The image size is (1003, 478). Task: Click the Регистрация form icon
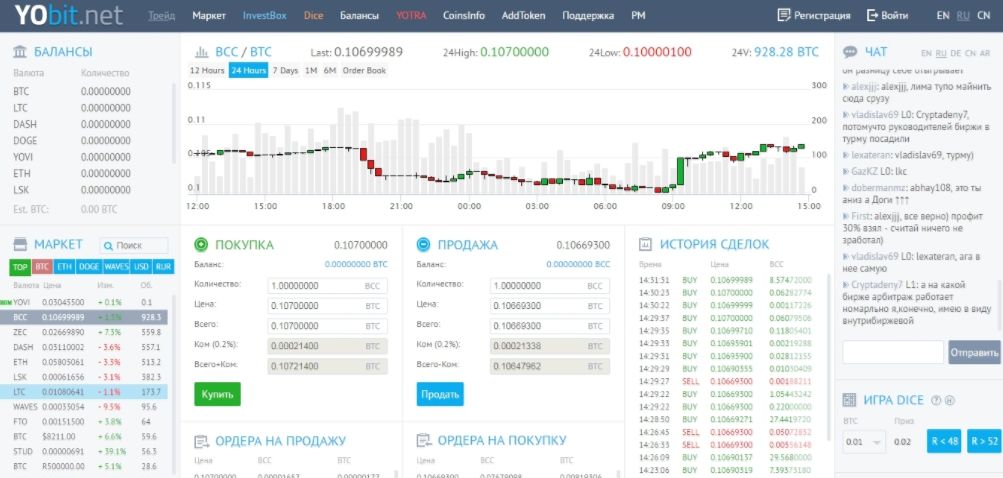click(x=784, y=15)
